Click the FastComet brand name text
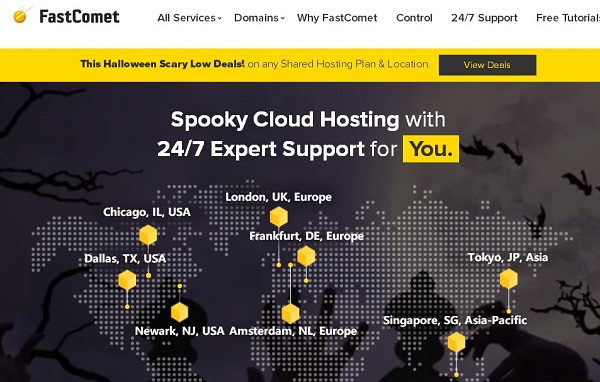This screenshot has width=600, height=382. 80,17
